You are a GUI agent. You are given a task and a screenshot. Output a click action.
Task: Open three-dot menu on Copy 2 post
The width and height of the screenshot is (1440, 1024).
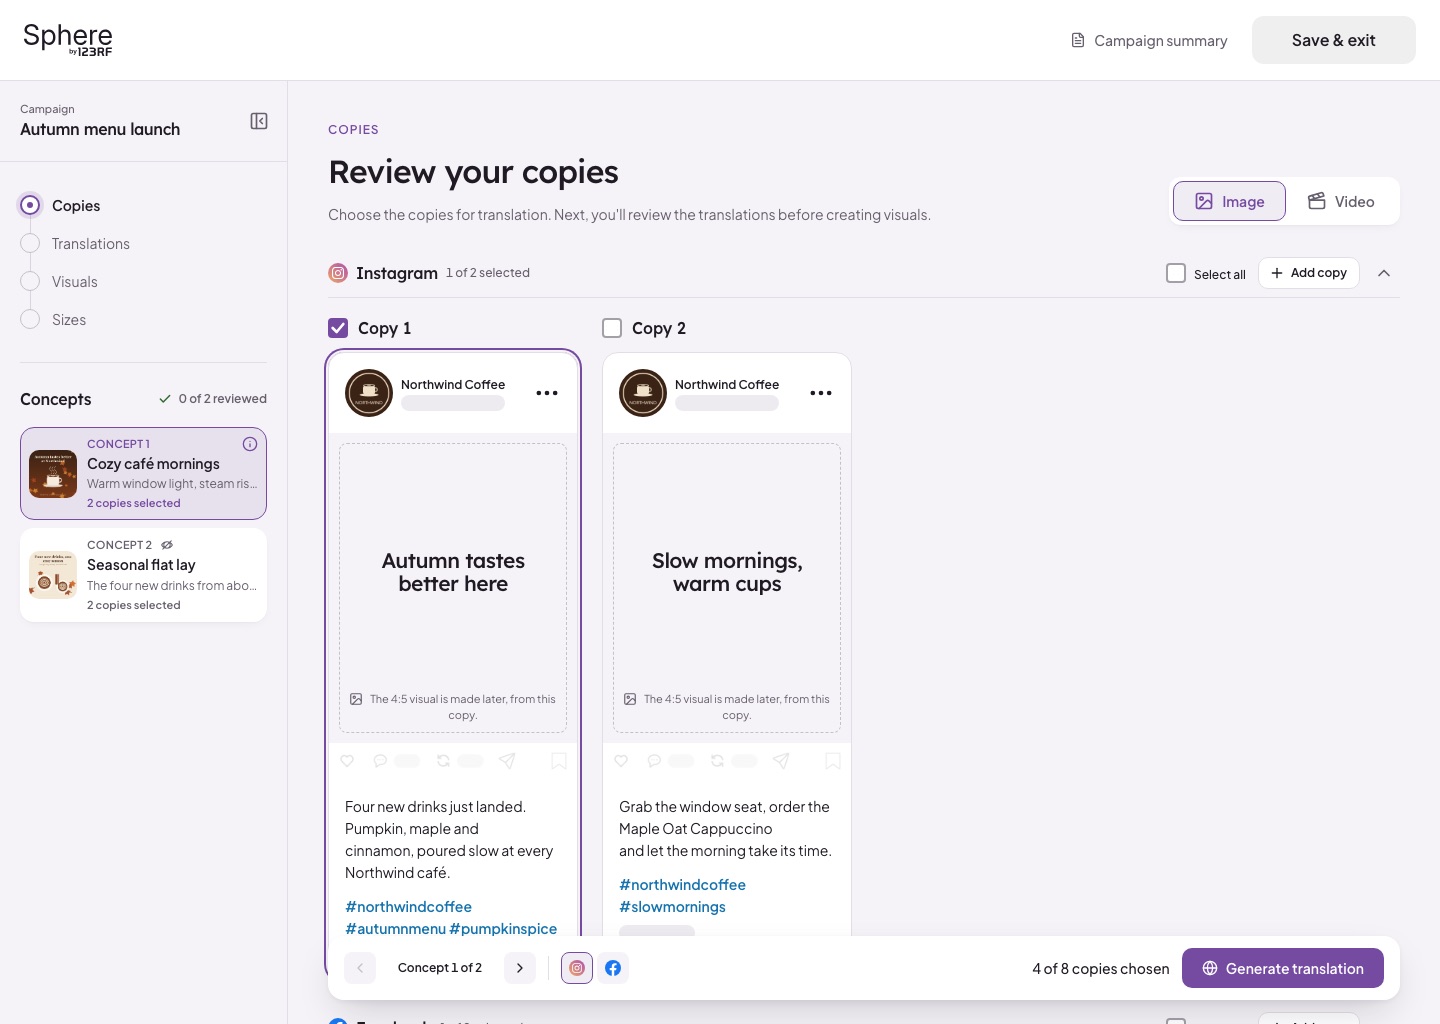point(821,393)
